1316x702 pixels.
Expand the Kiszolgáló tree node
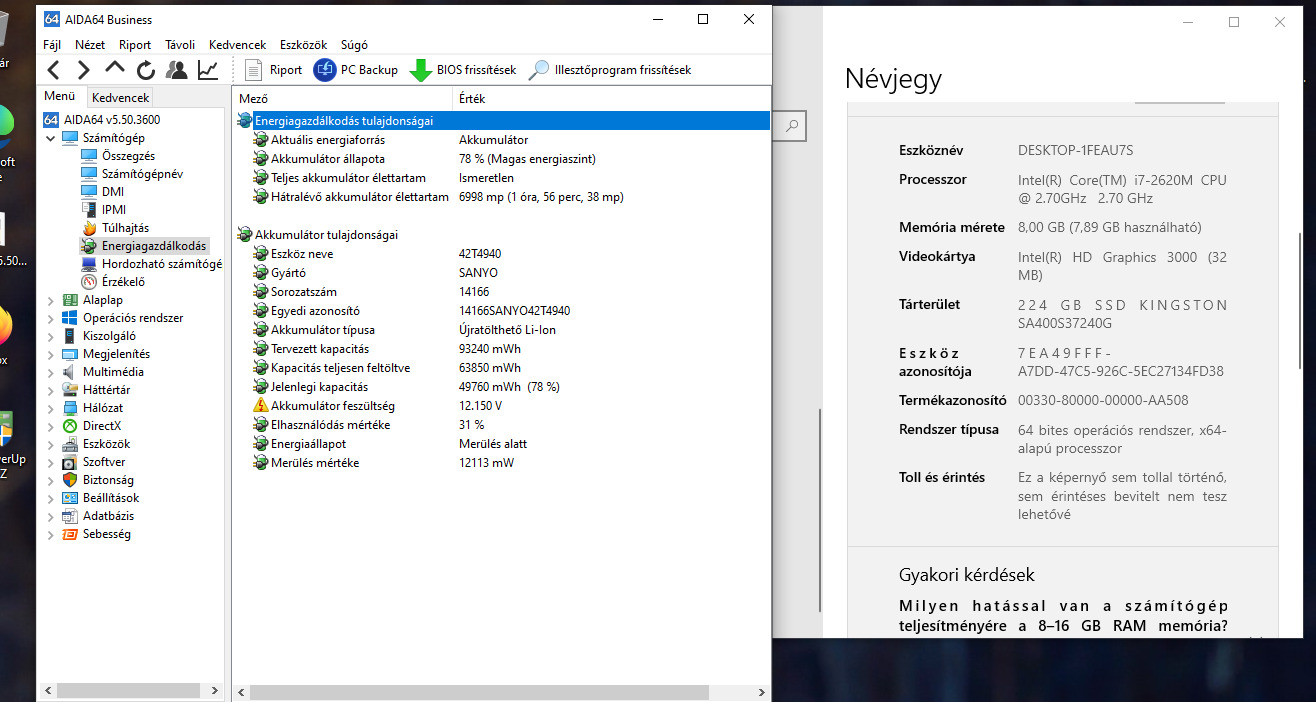click(51, 336)
